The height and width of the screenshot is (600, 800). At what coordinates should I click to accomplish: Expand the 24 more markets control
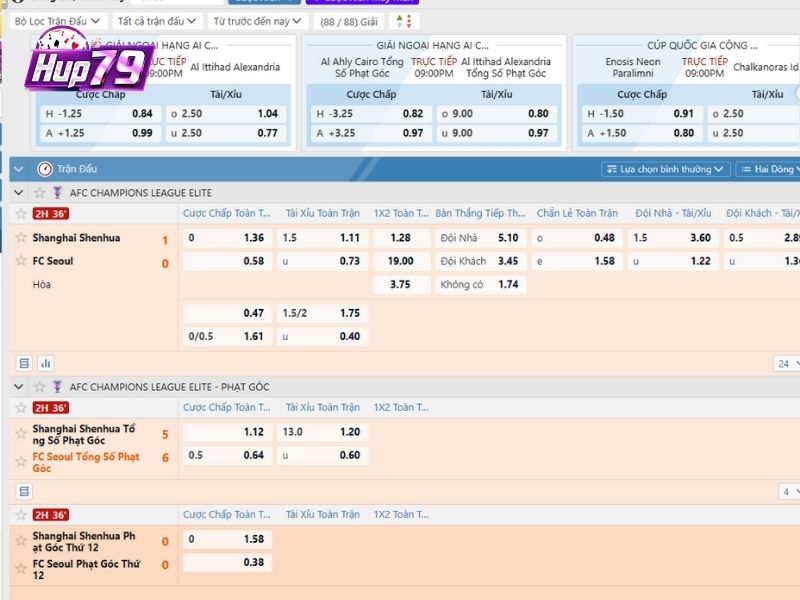tap(786, 363)
